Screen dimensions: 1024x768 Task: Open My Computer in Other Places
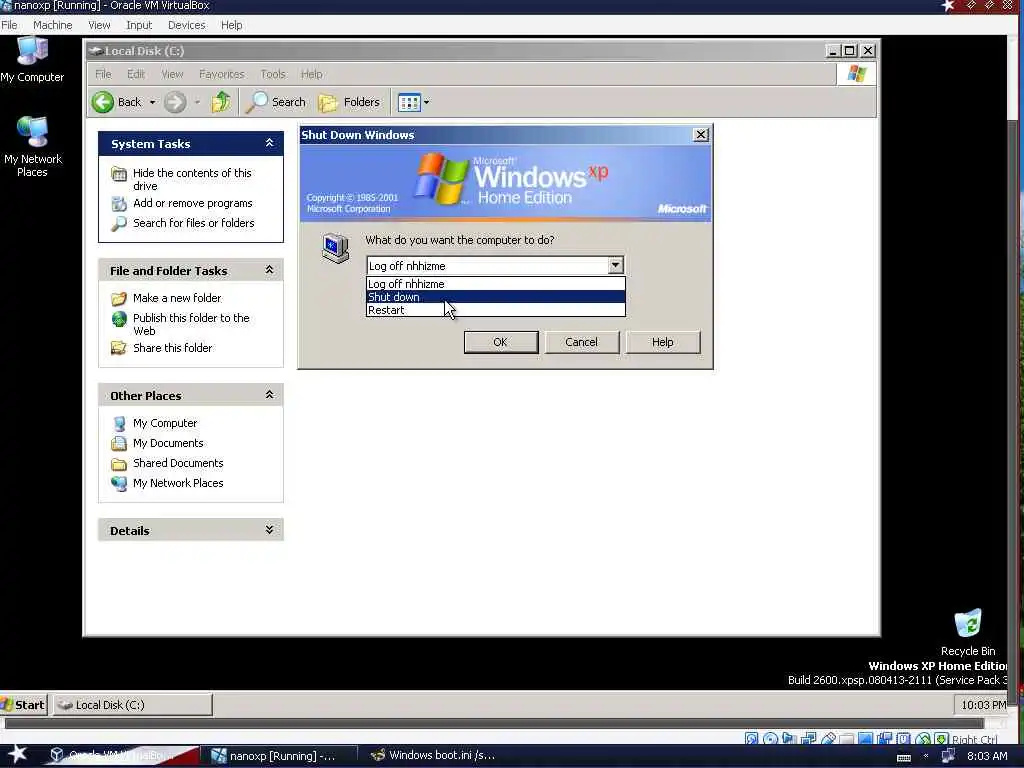pyautogui.click(x=165, y=423)
